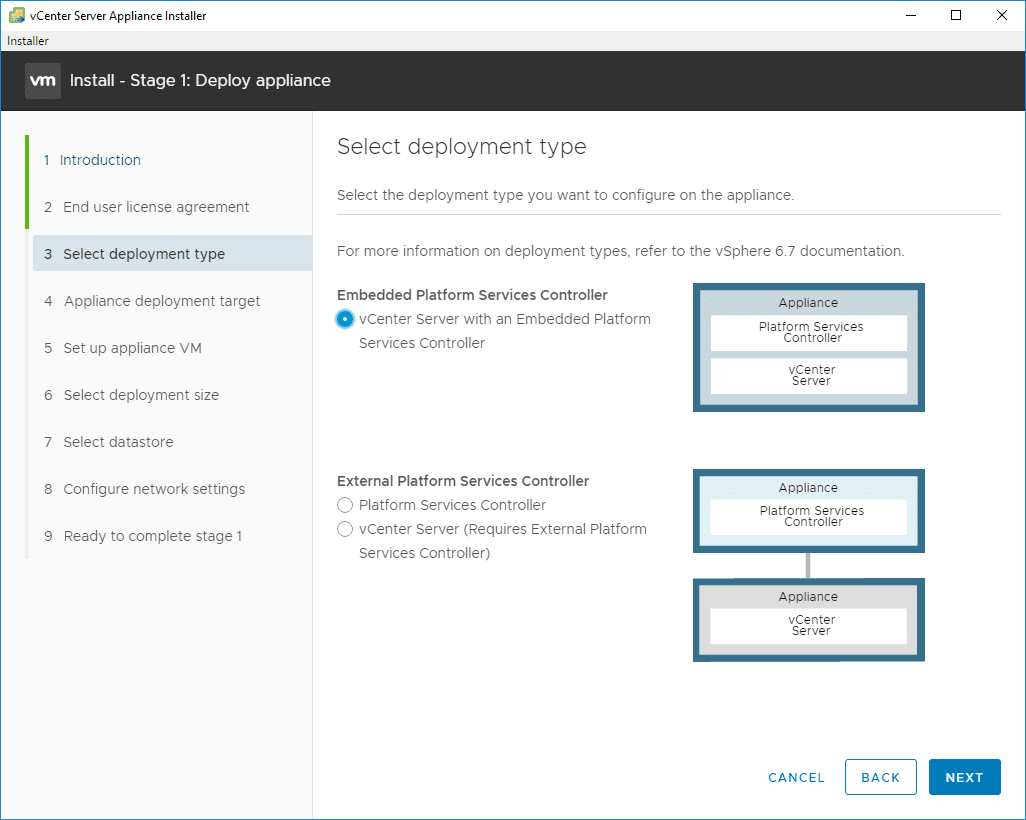Click the VMware vm logo icon
Screen dimensions: 1026x820
point(43,80)
